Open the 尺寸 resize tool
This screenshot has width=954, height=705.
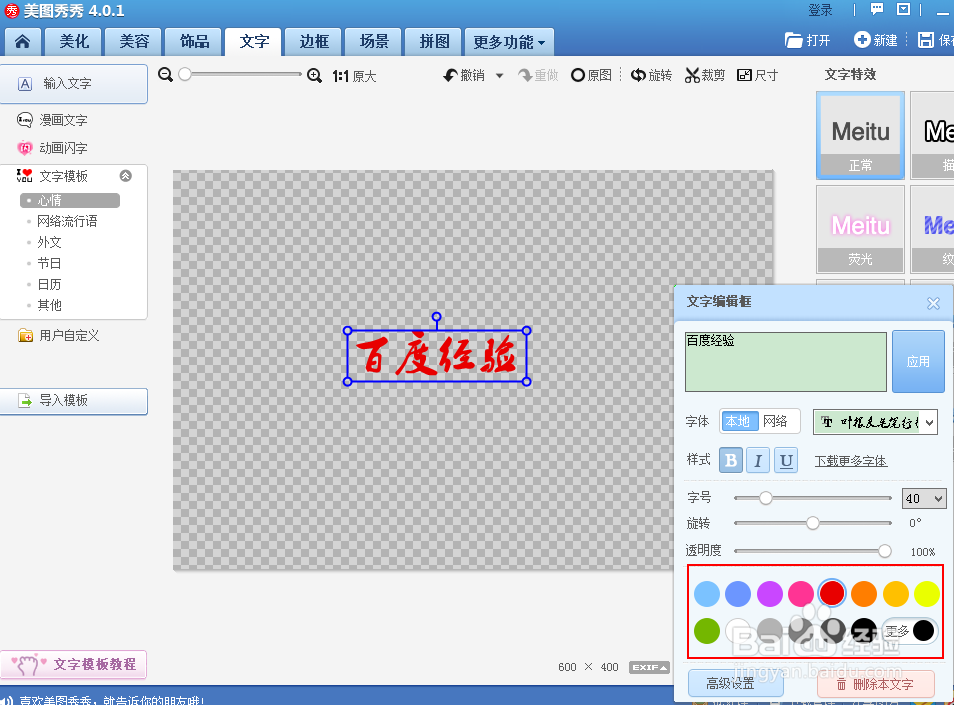click(x=757, y=75)
